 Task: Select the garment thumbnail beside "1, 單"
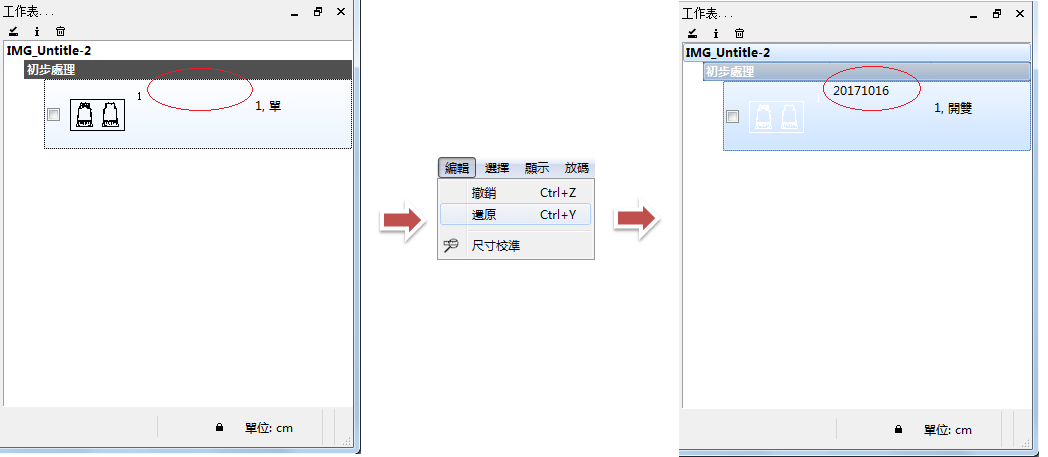coord(97,115)
